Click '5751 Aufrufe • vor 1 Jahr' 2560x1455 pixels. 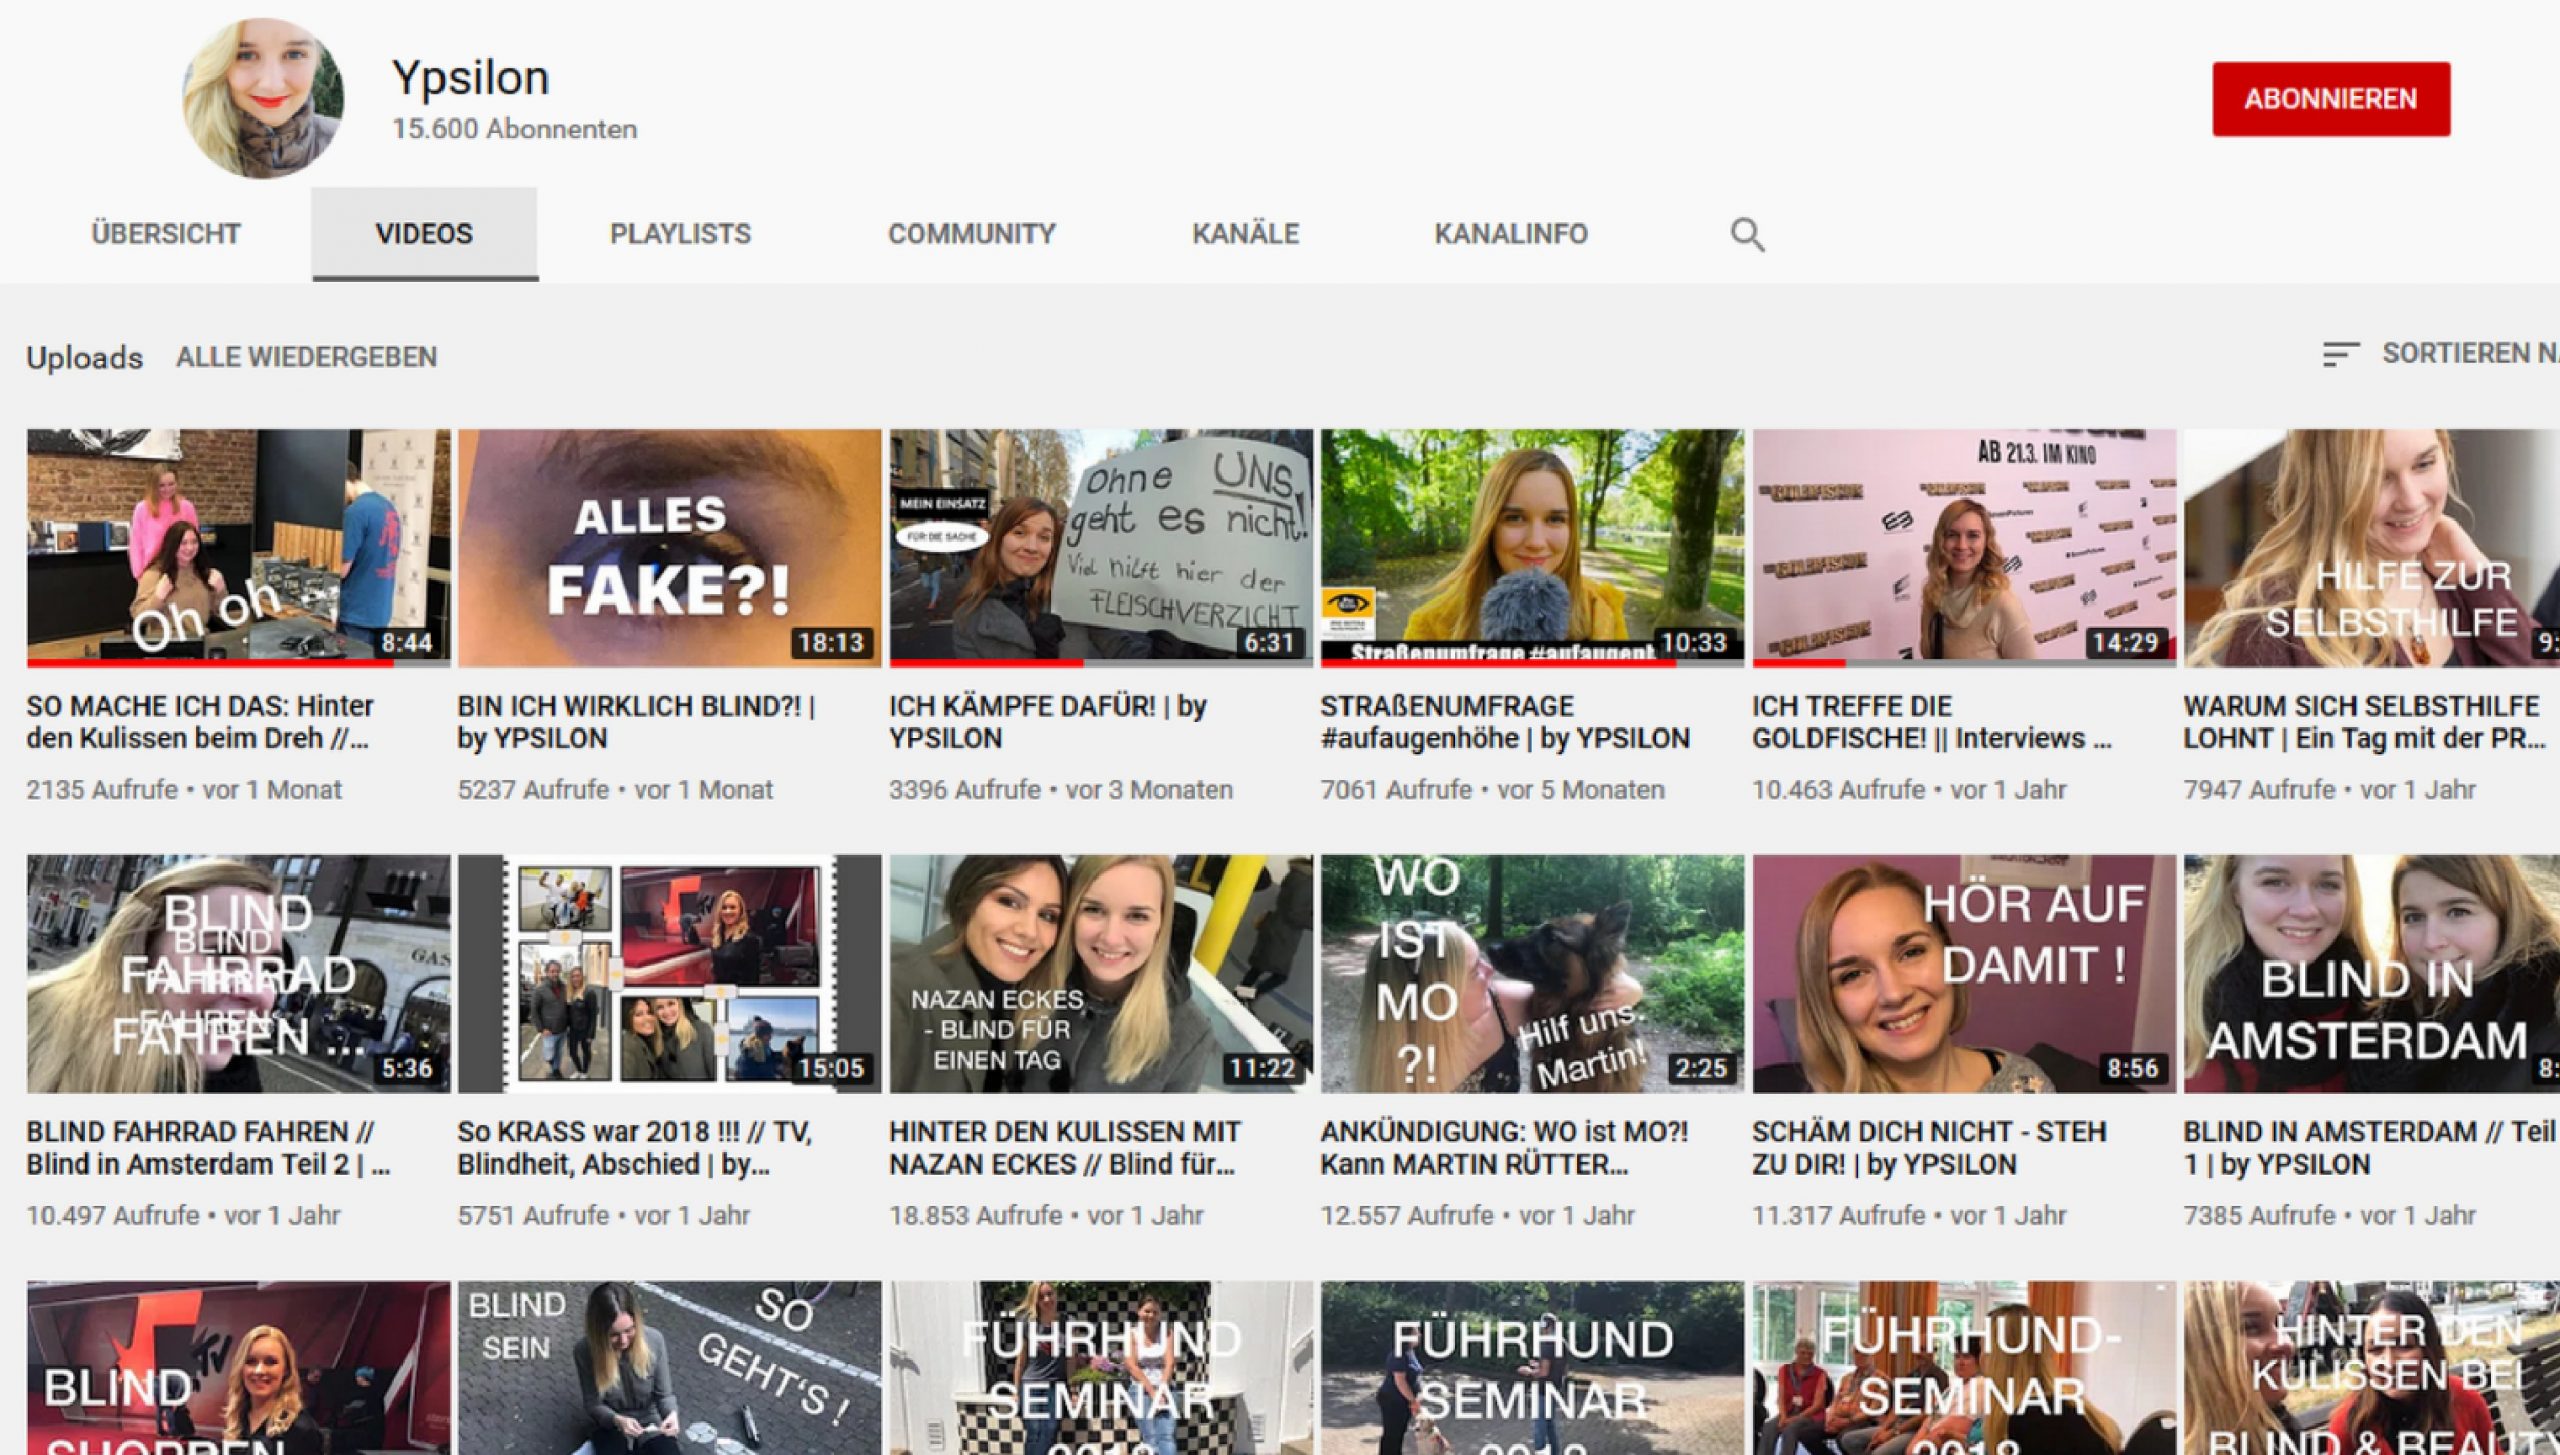pos(604,1216)
